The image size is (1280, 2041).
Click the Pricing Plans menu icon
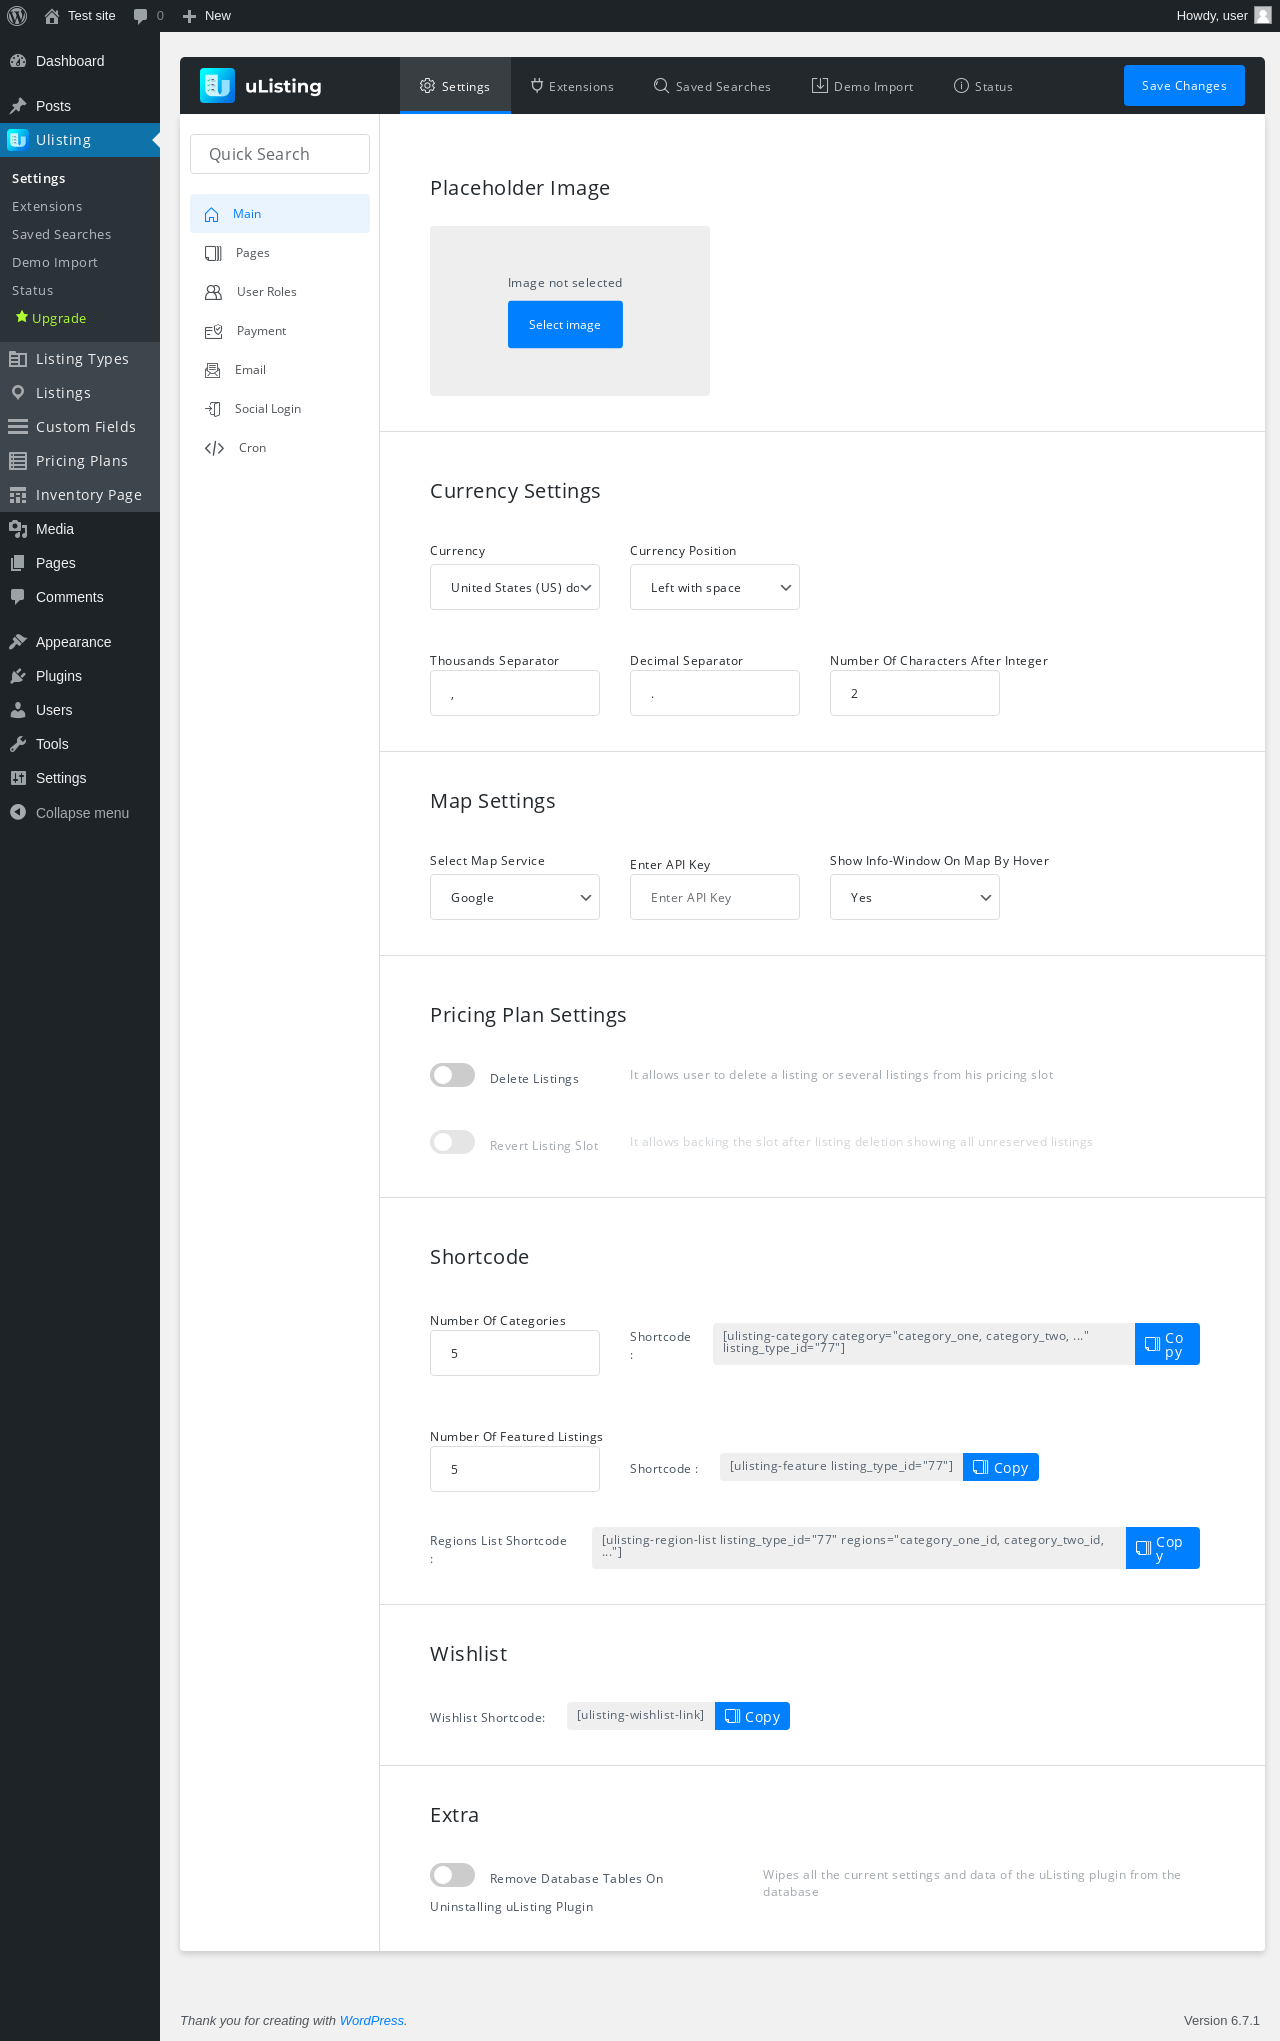coord(18,461)
